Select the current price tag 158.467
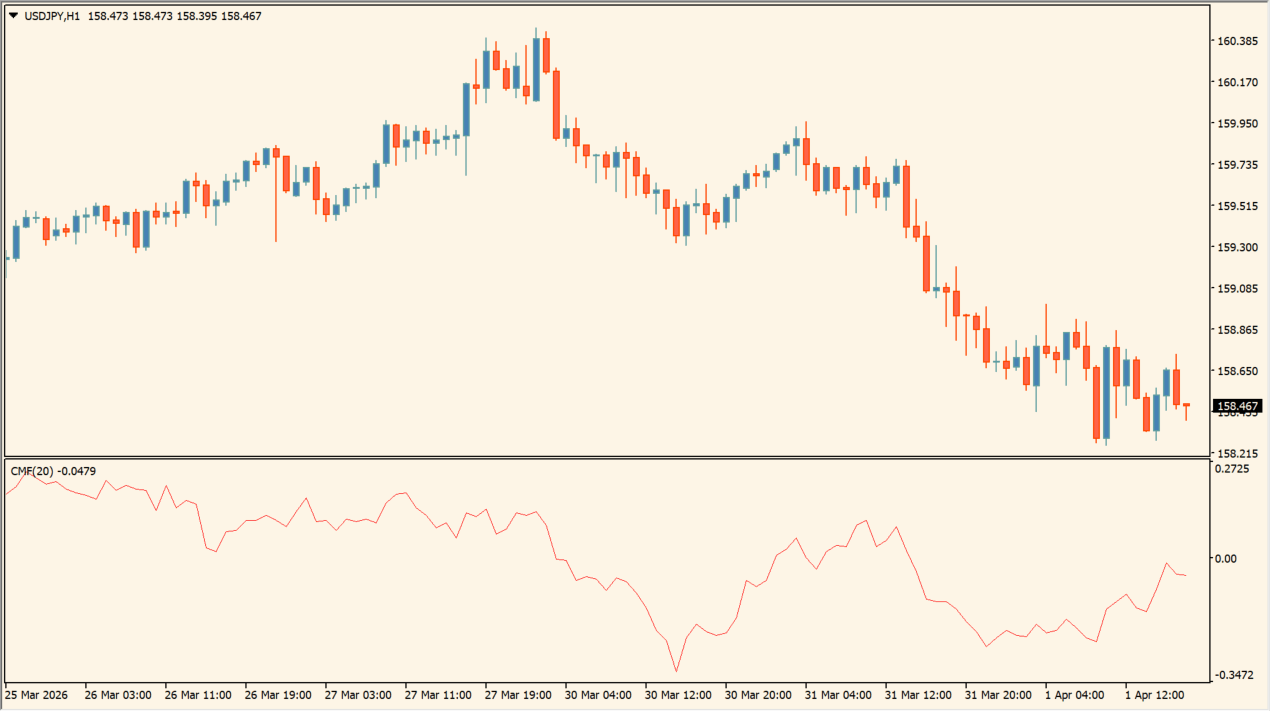 [1237, 406]
